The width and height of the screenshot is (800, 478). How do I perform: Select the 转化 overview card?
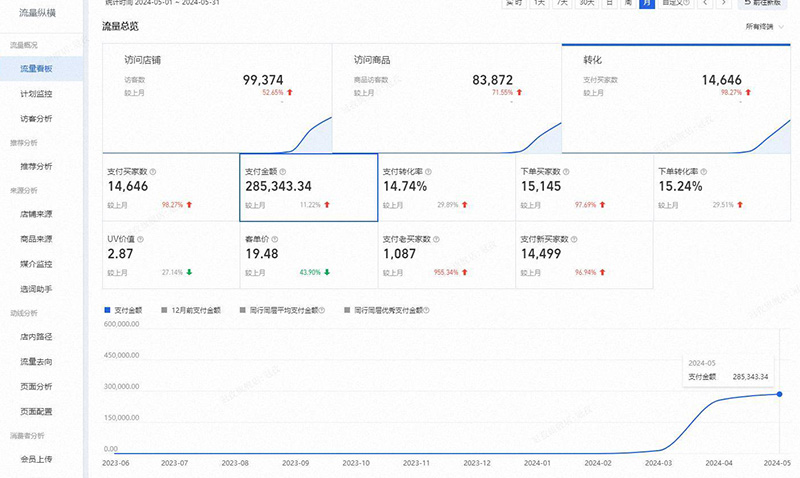coord(676,98)
